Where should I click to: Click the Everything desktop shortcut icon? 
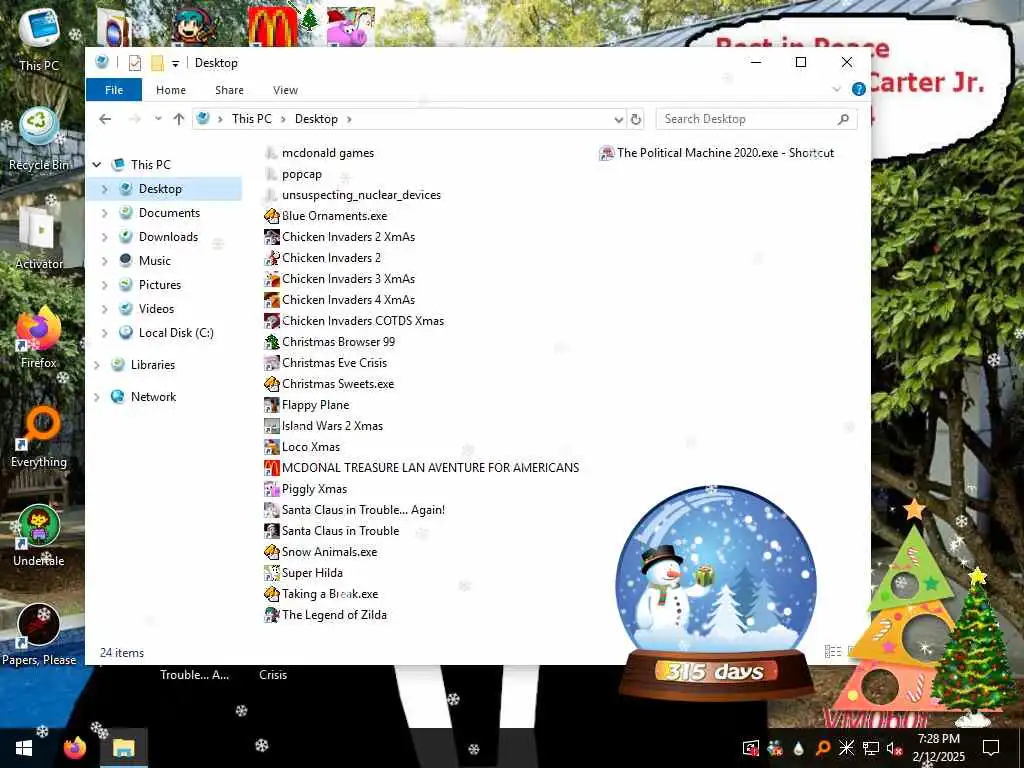[41, 427]
